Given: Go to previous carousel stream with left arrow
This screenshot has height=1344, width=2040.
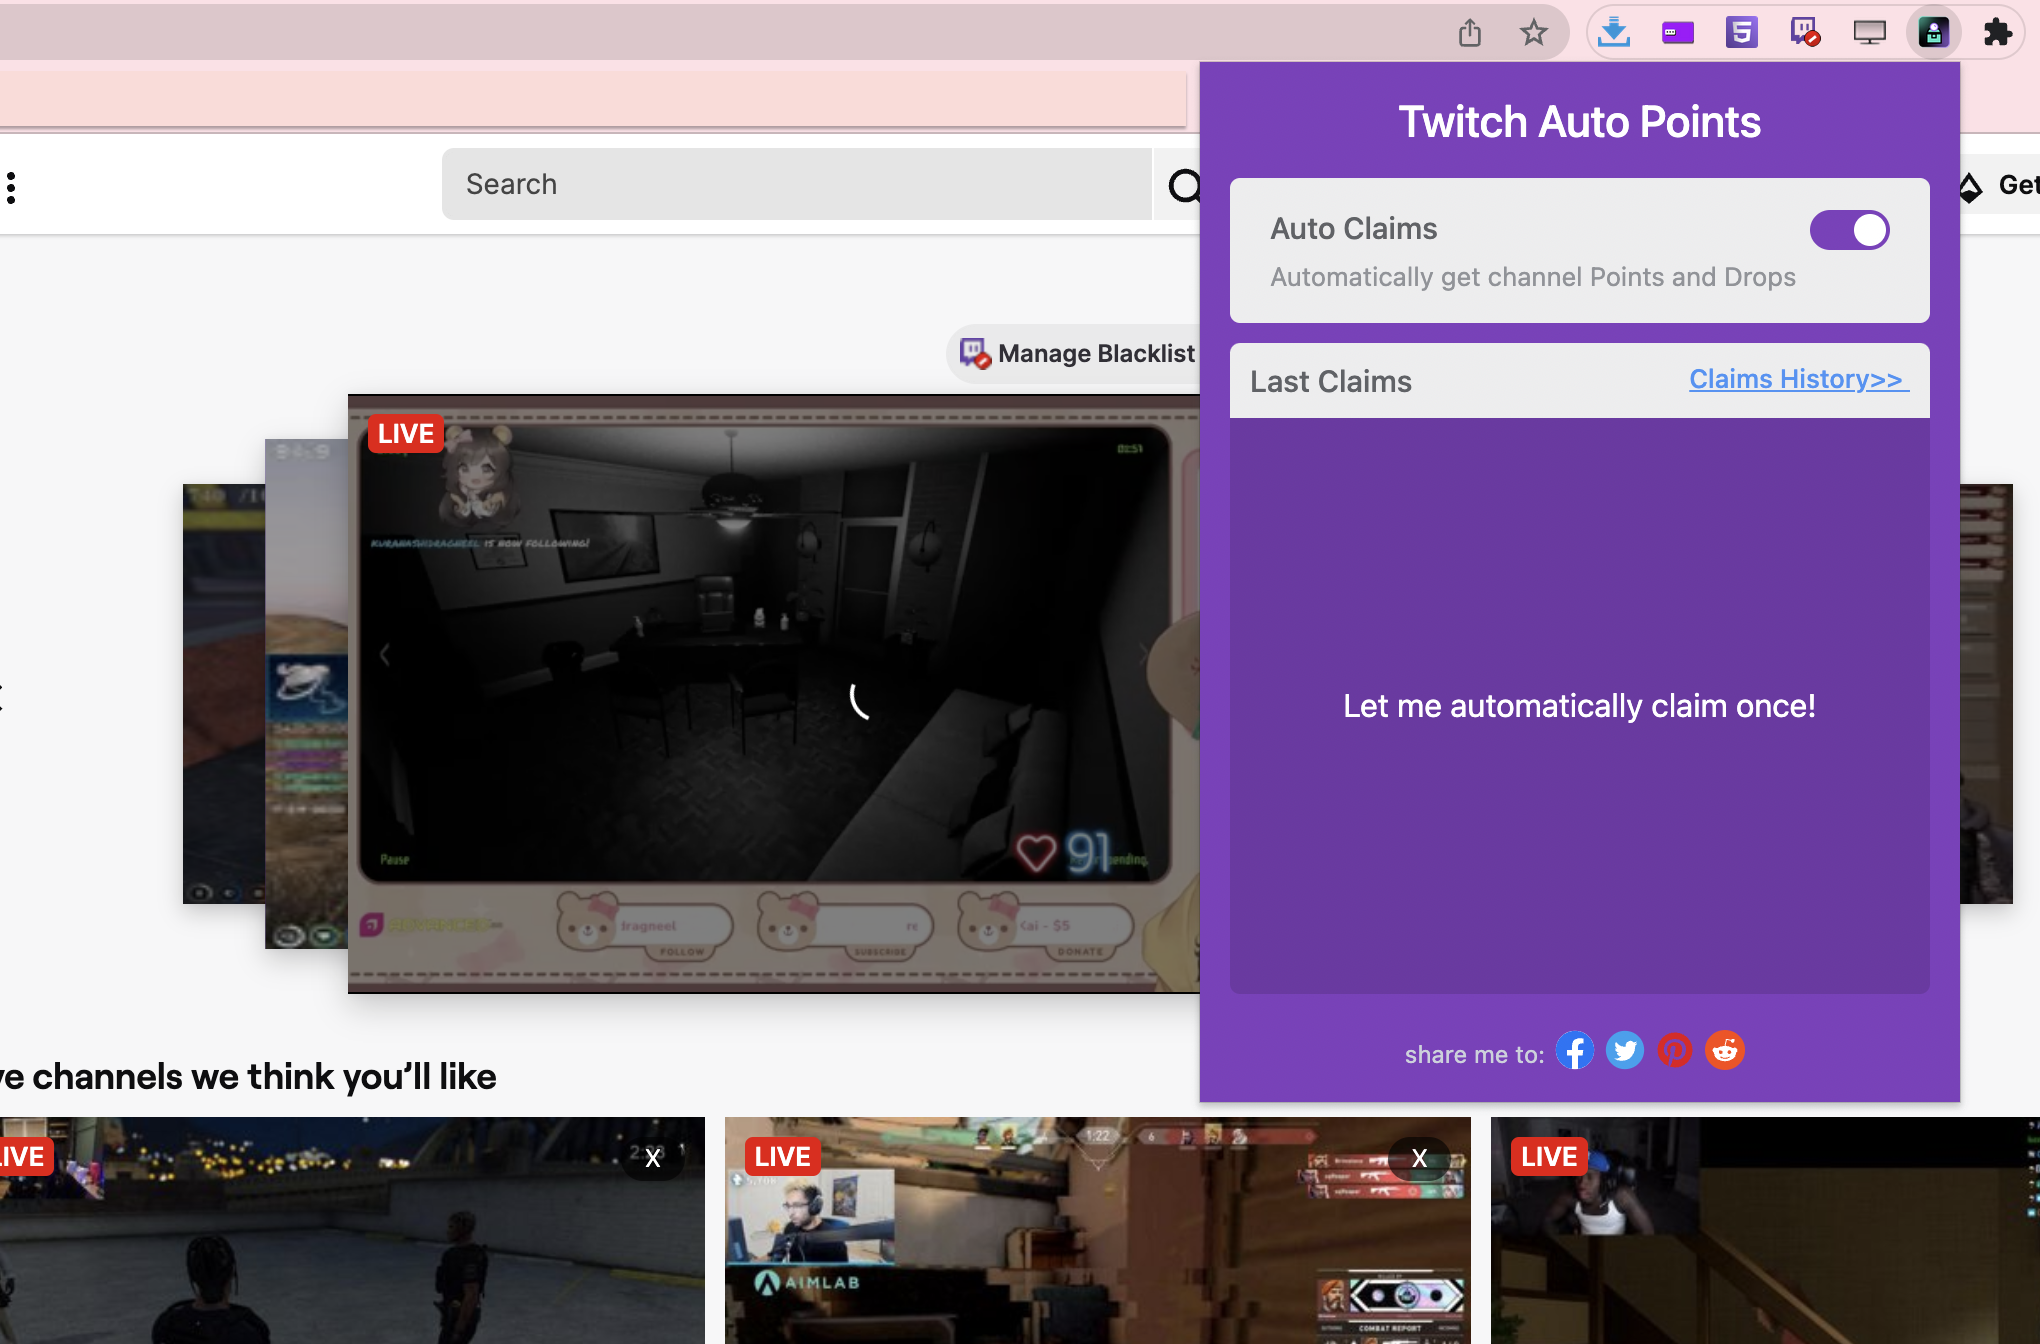Looking at the screenshot, I should point(384,654).
